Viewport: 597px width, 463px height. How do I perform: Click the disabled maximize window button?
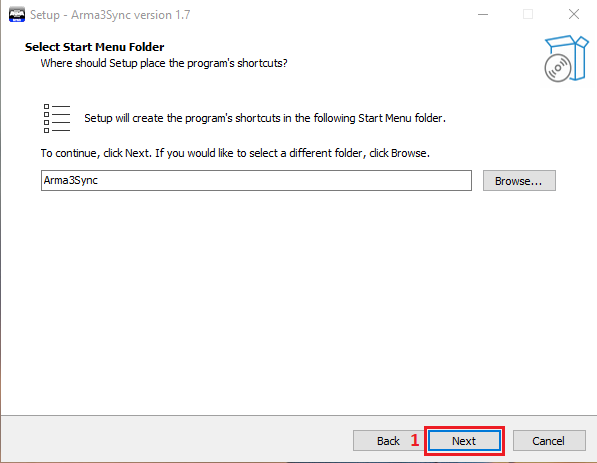(x=528, y=14)
